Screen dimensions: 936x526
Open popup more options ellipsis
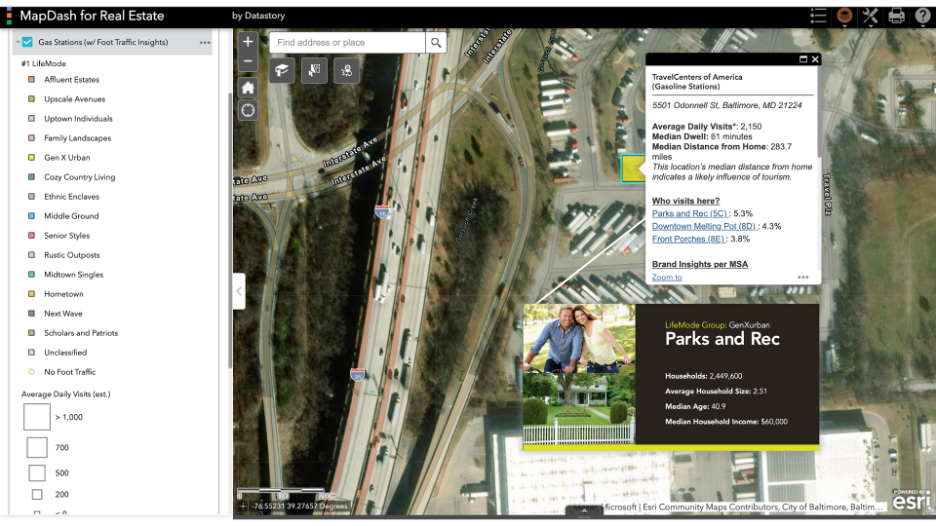[x=803, y=277]
